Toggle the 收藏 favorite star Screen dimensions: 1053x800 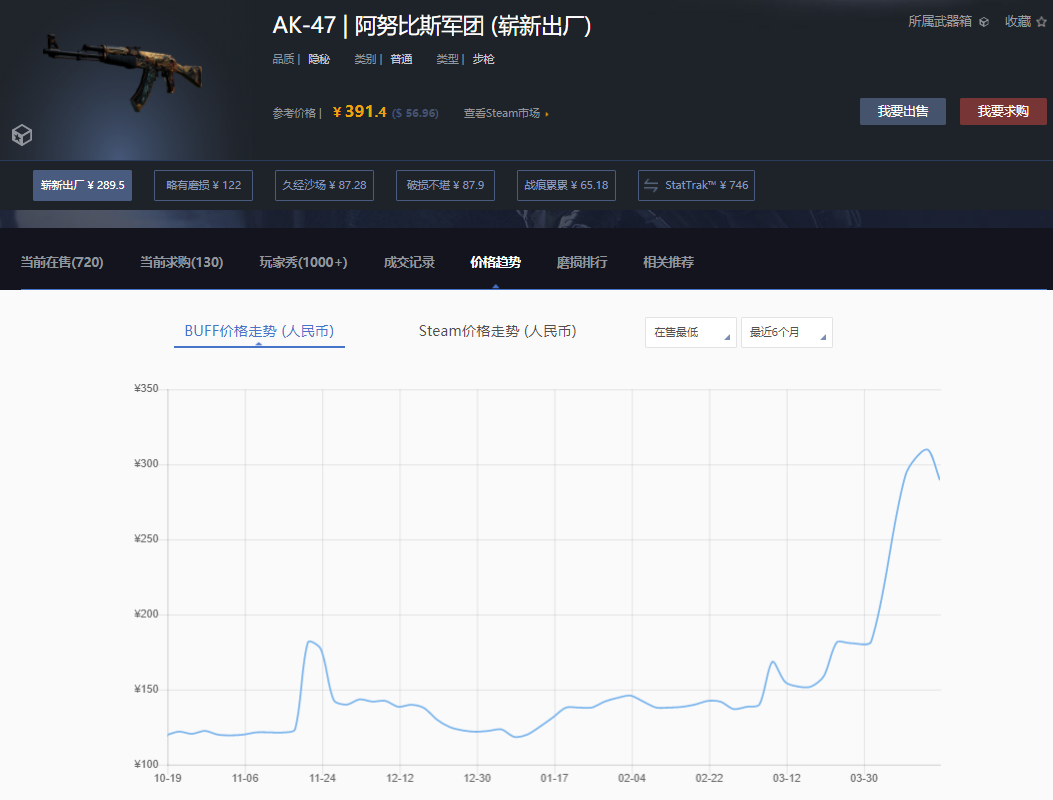tap(1043, 20)
